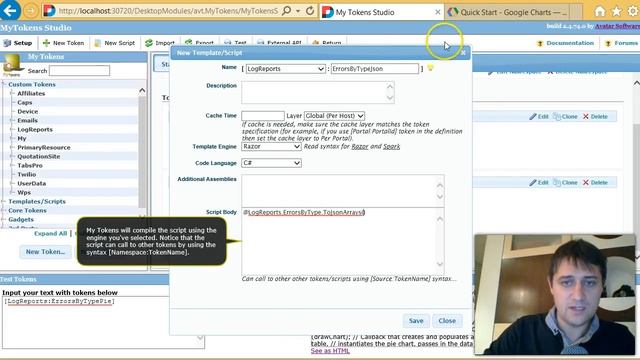The image size is (640, 360).
Task: Close the New Template/Script dialog
Action: 463,53
